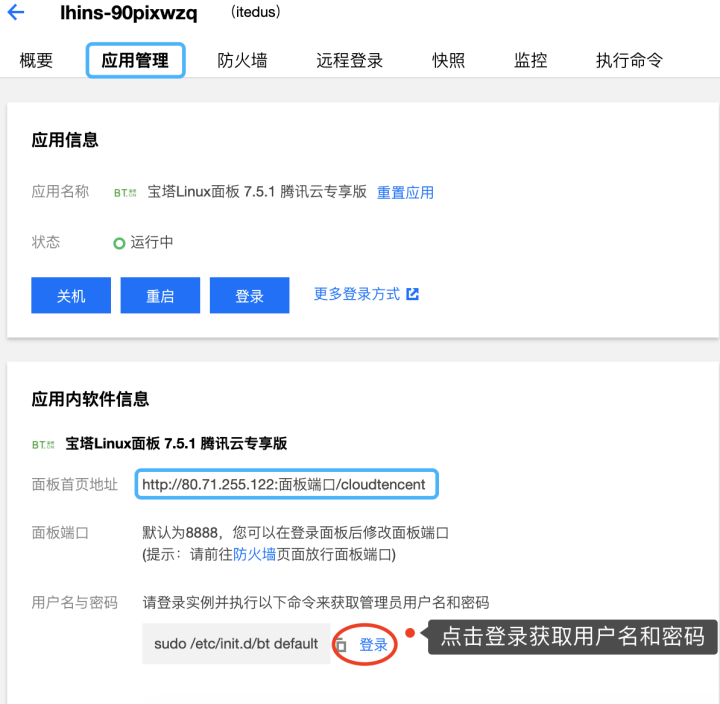Click instance name lhins-90pixwzq
This screenshot has height=704, width=720.
129,13
